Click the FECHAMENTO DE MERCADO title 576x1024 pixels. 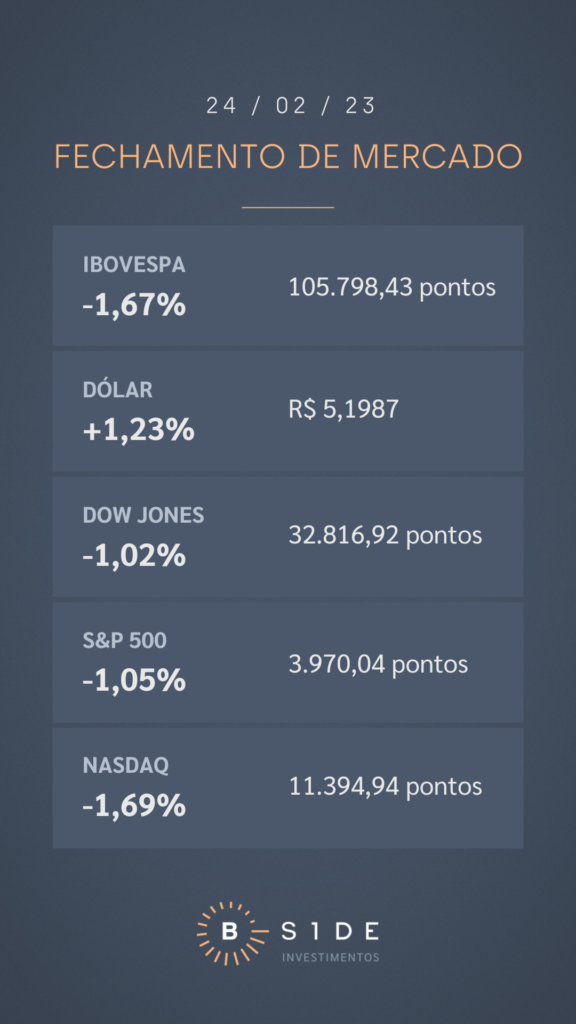[x=288, y=157]
